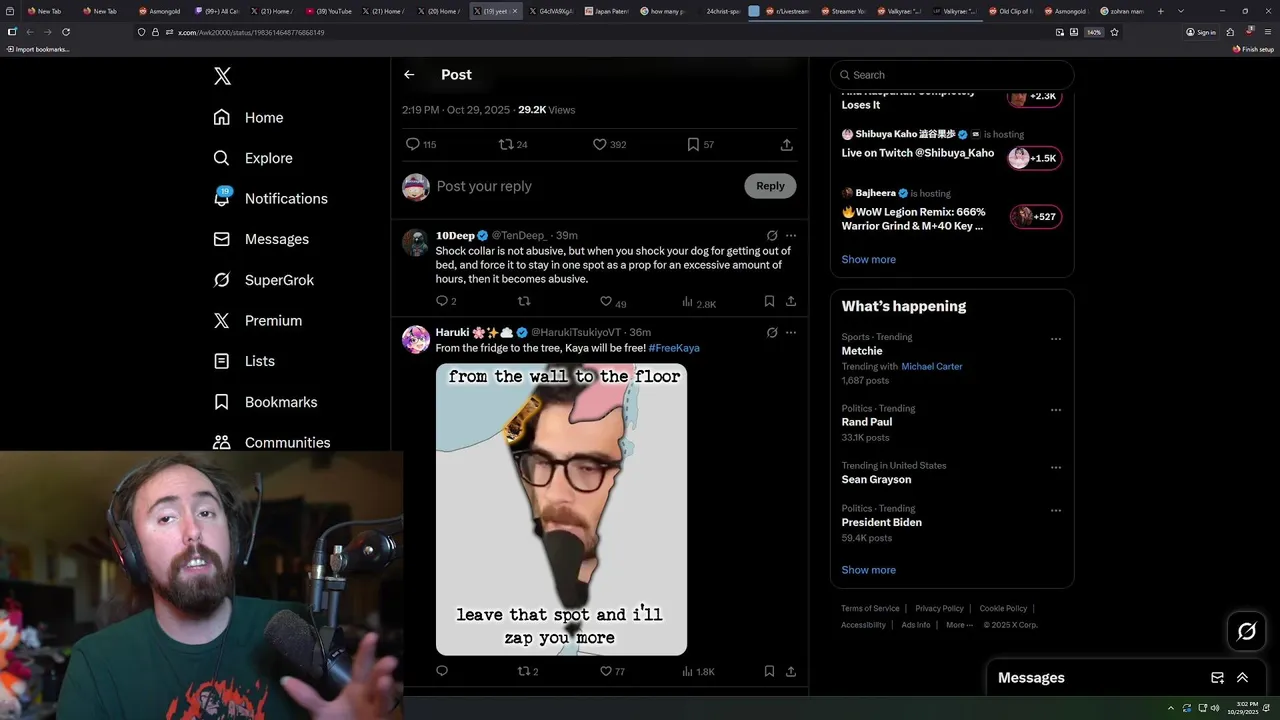Open the Rand Paul trending topic
The image size is (1280, 720).
click(x=866, y=422)
